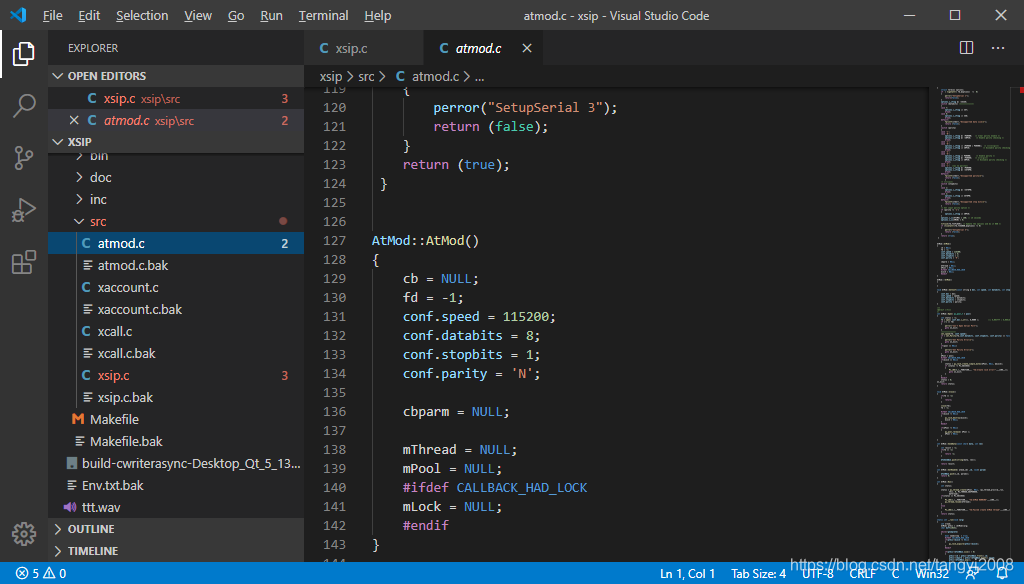Open the Run menu
Image resolution: width=1024 pixels, height=584 pixels.
point(271,15)
